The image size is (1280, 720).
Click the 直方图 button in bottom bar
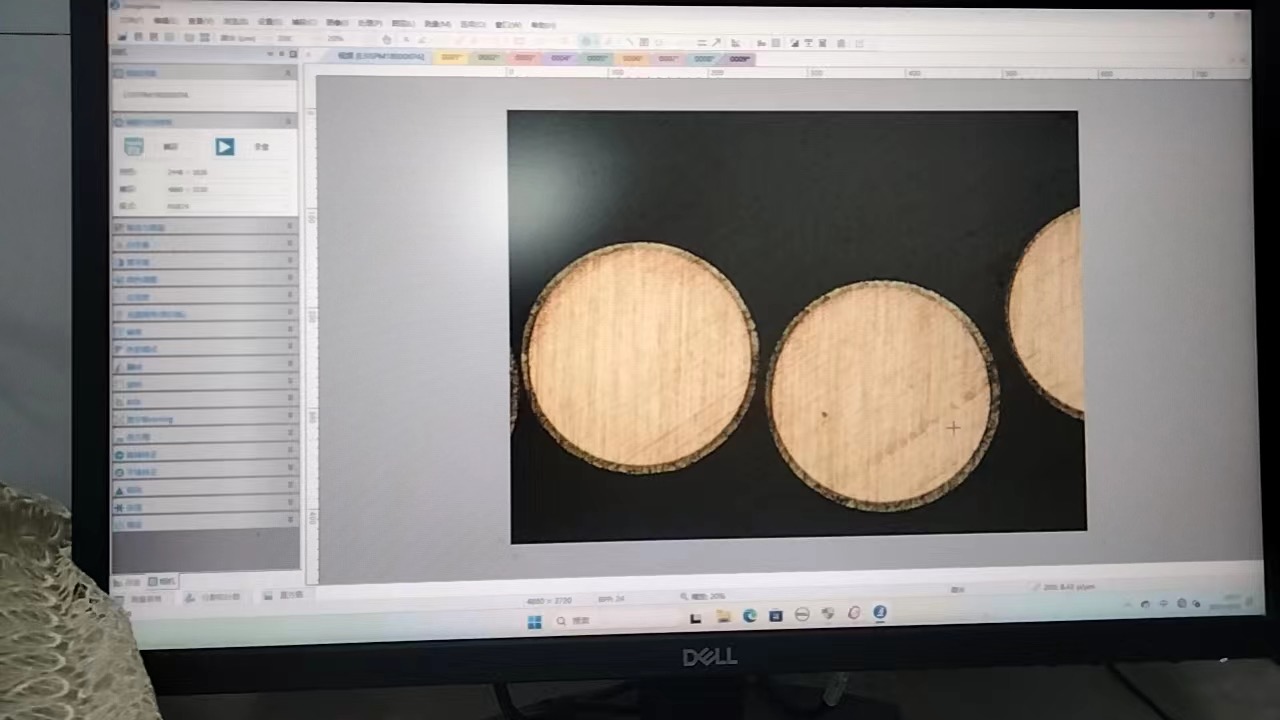pyautogui.click(x=285, y=595)
